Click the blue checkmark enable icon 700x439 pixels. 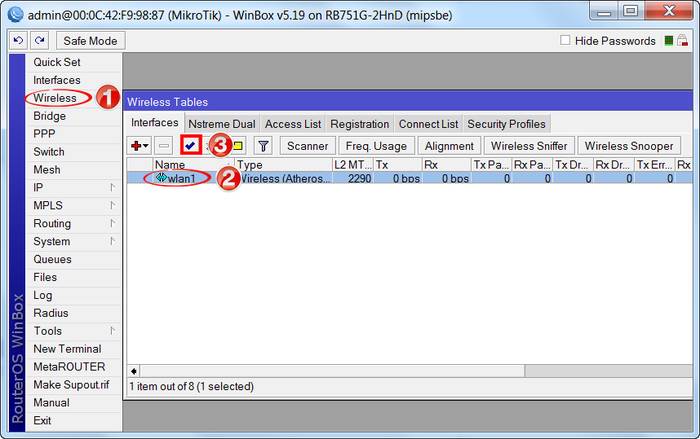pyautogui.click(x=190, y=146)
